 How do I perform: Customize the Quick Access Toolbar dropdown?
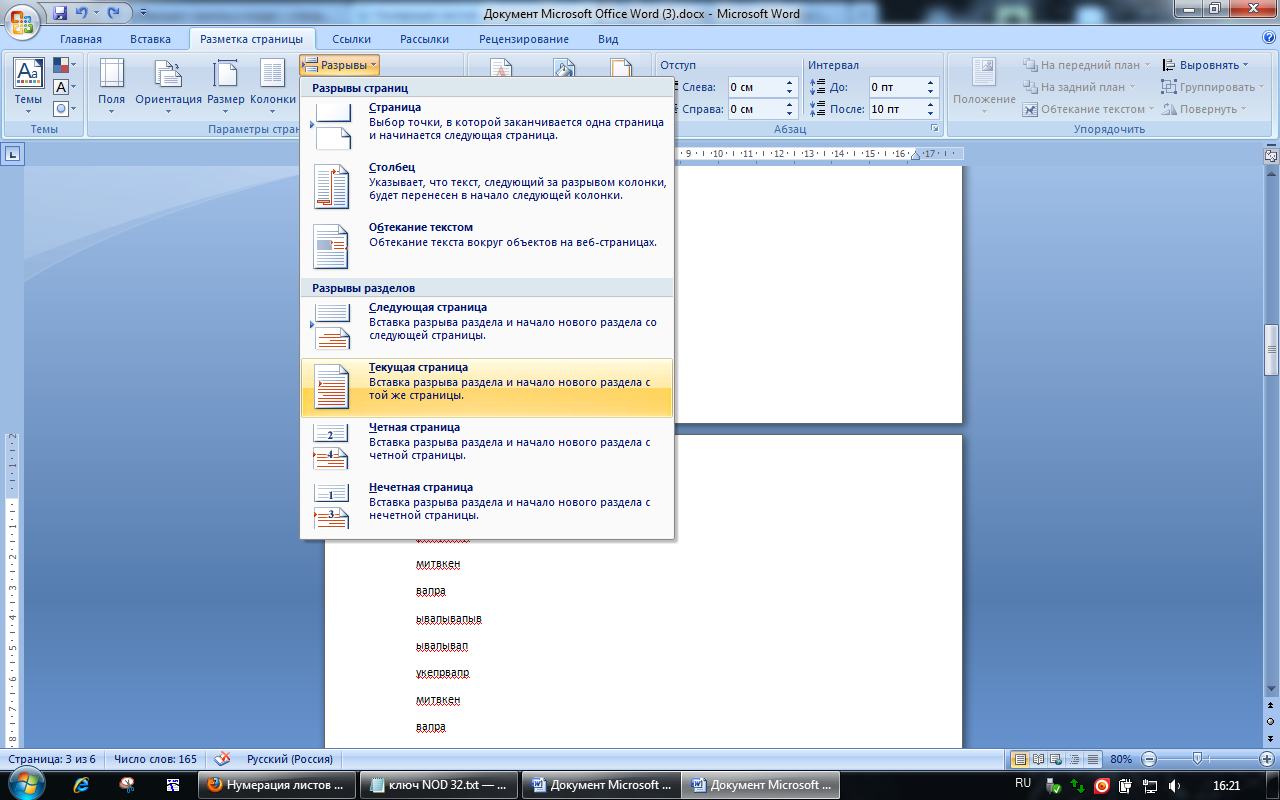click(143, 13)
